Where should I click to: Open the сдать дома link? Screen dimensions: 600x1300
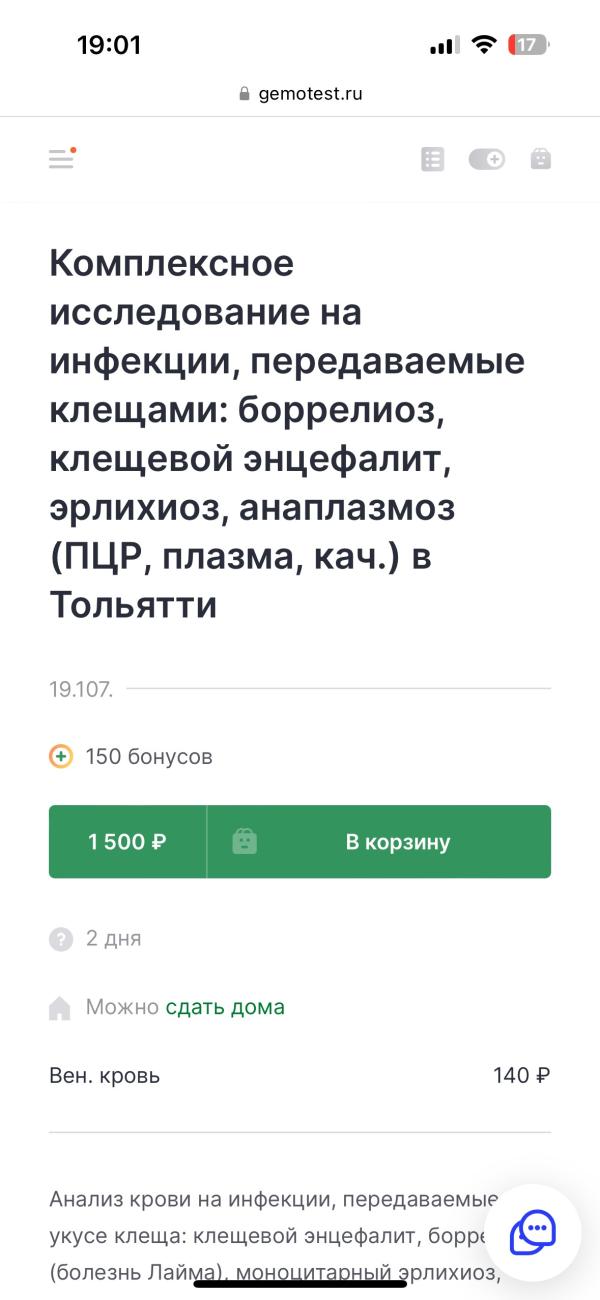pyautogui.click(x=225, y=1007)
